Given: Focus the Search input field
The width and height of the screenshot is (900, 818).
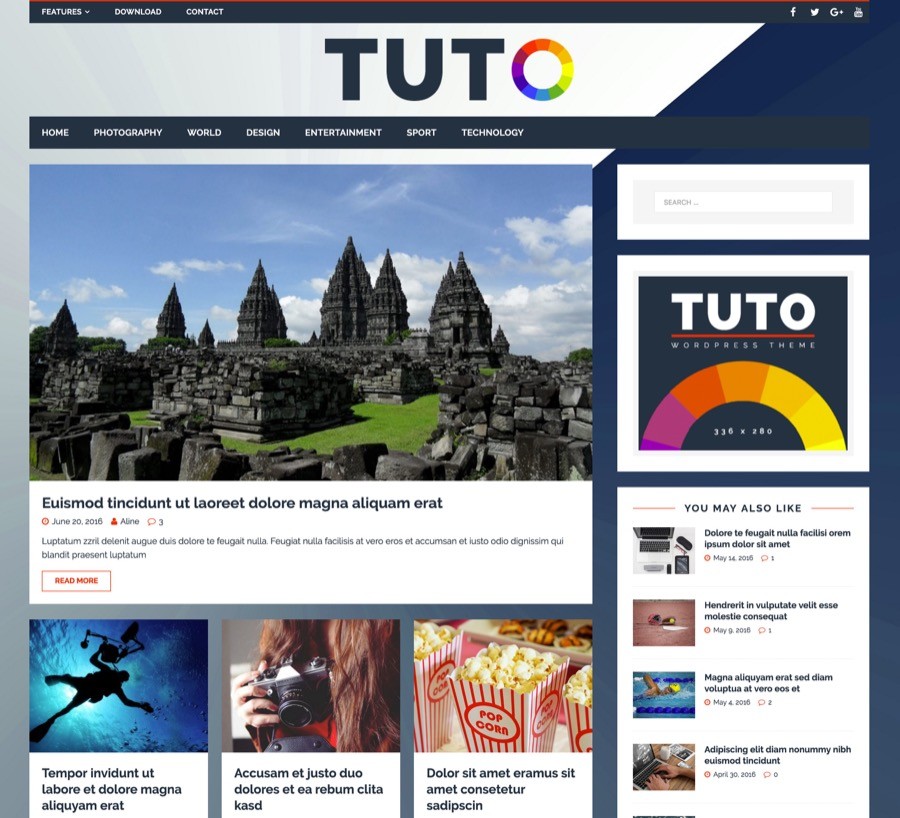Looking at the screenshot, I should 743,202.
